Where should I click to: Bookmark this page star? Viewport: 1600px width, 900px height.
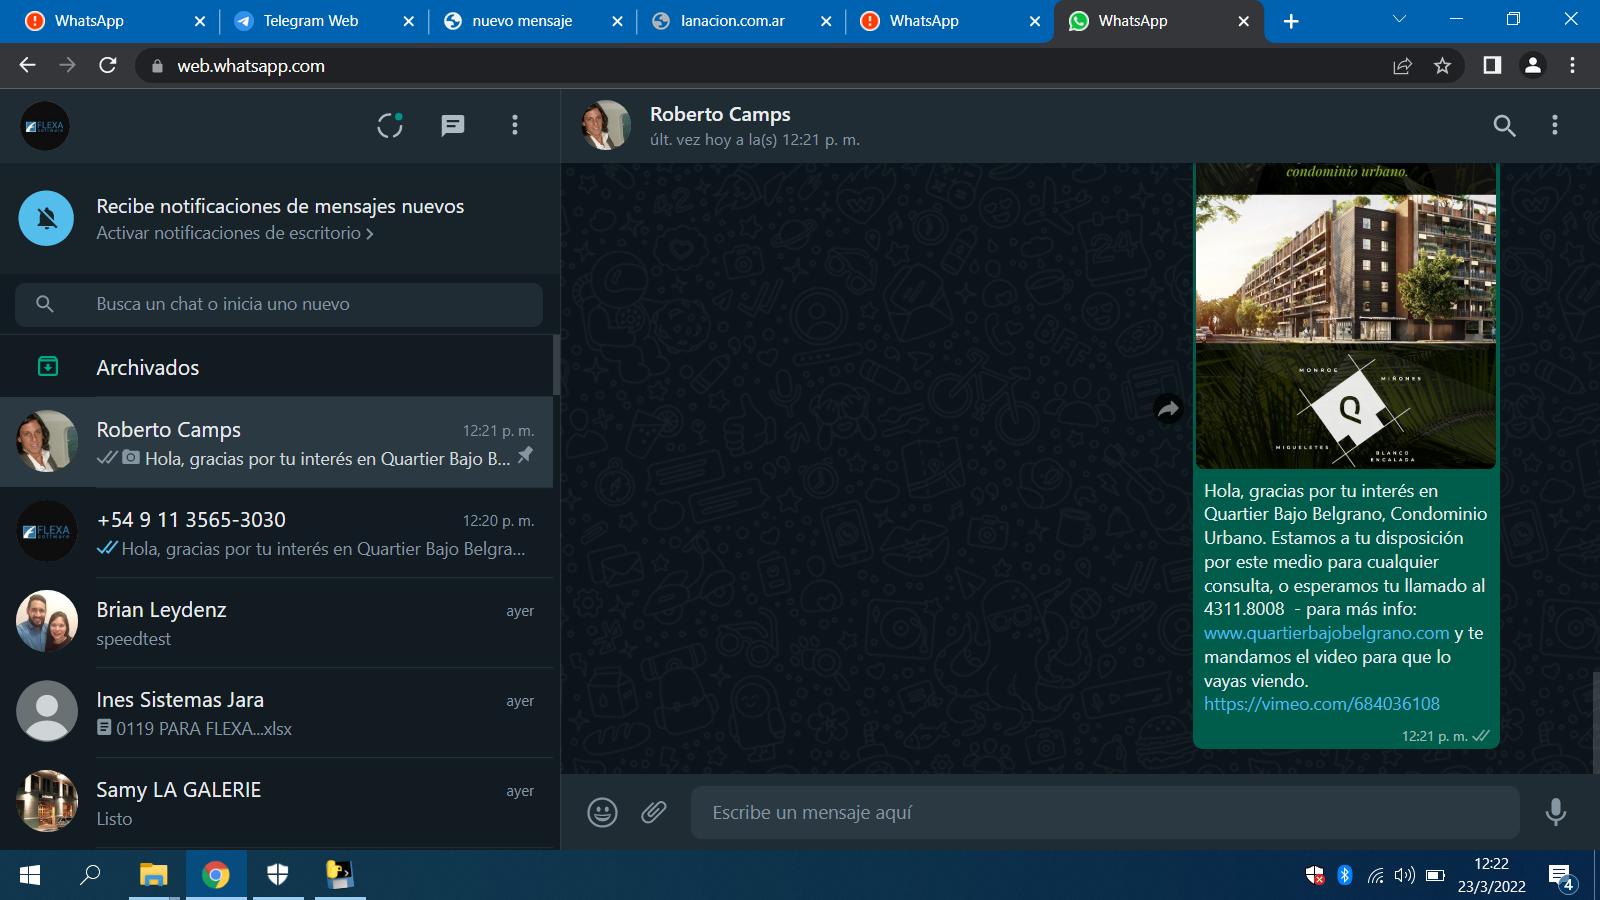point(1442,65)
